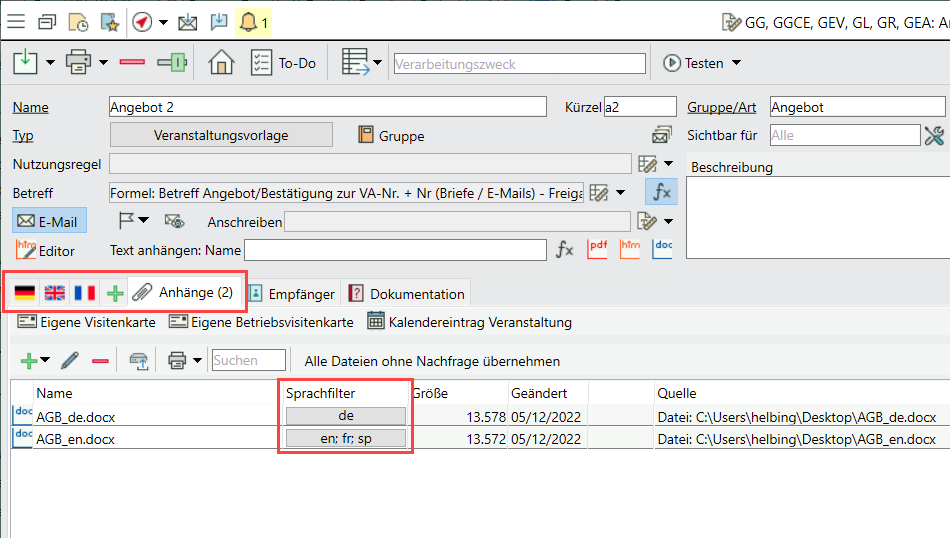Expand the flag dropdown next to E-Mail
Screen dimensions: 950x538
pyautogui.click(x=143, y=221)
